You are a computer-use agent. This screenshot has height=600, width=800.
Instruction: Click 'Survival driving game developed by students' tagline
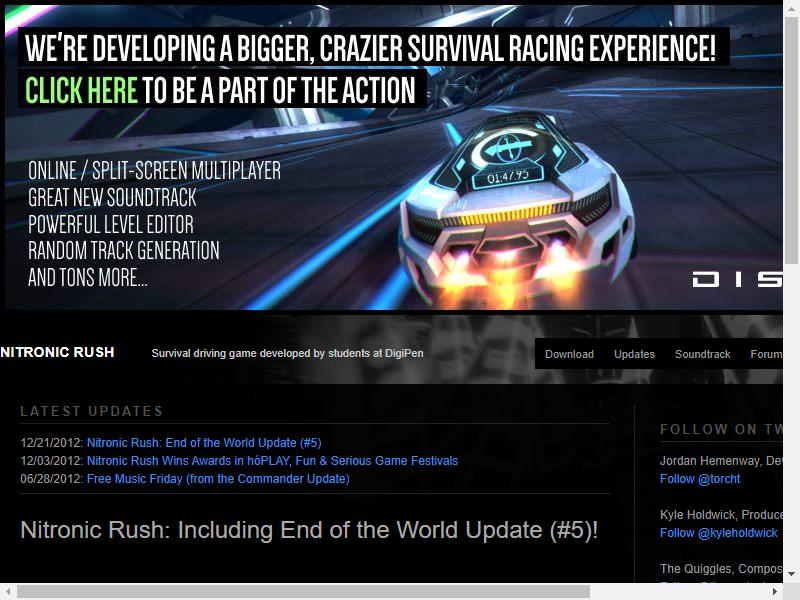pos(287,353)
